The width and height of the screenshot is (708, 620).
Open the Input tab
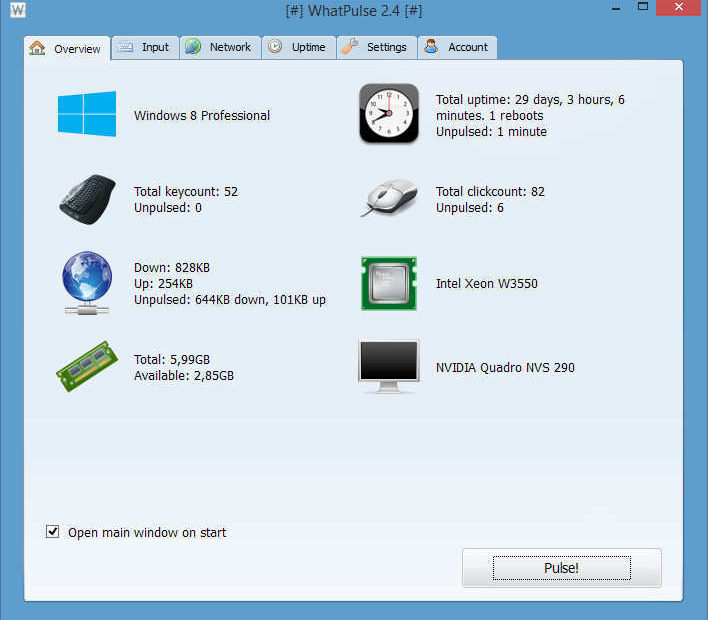coord(145,47)
